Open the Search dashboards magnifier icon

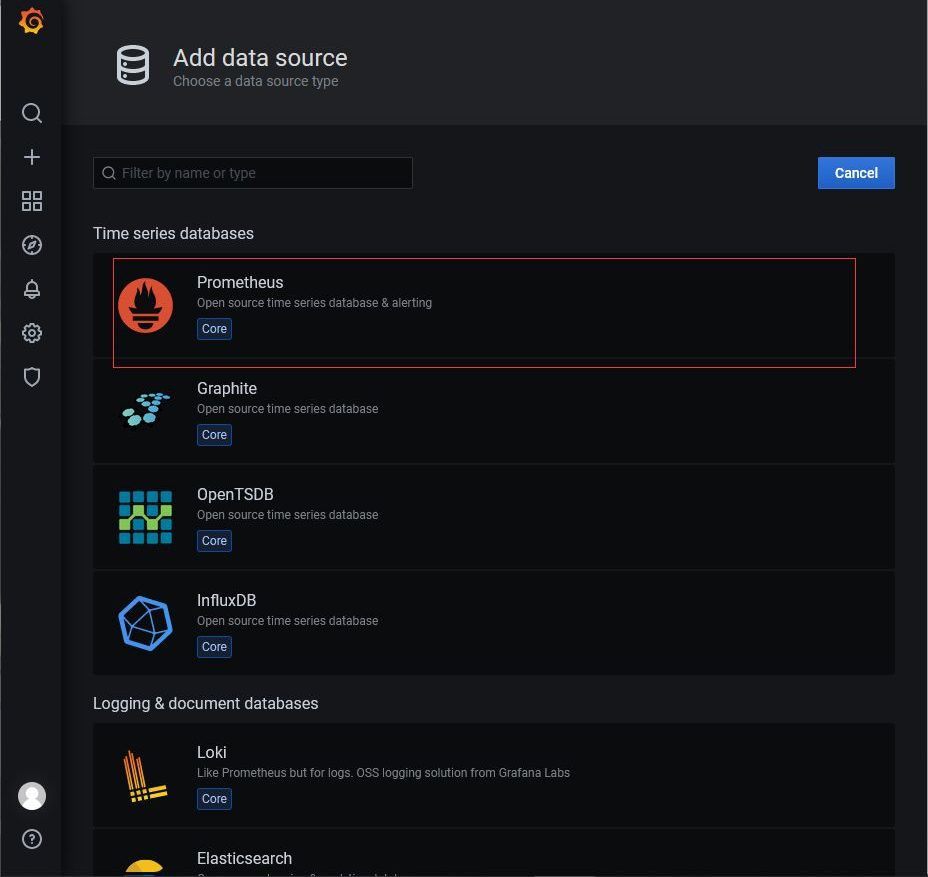(32, 112)
